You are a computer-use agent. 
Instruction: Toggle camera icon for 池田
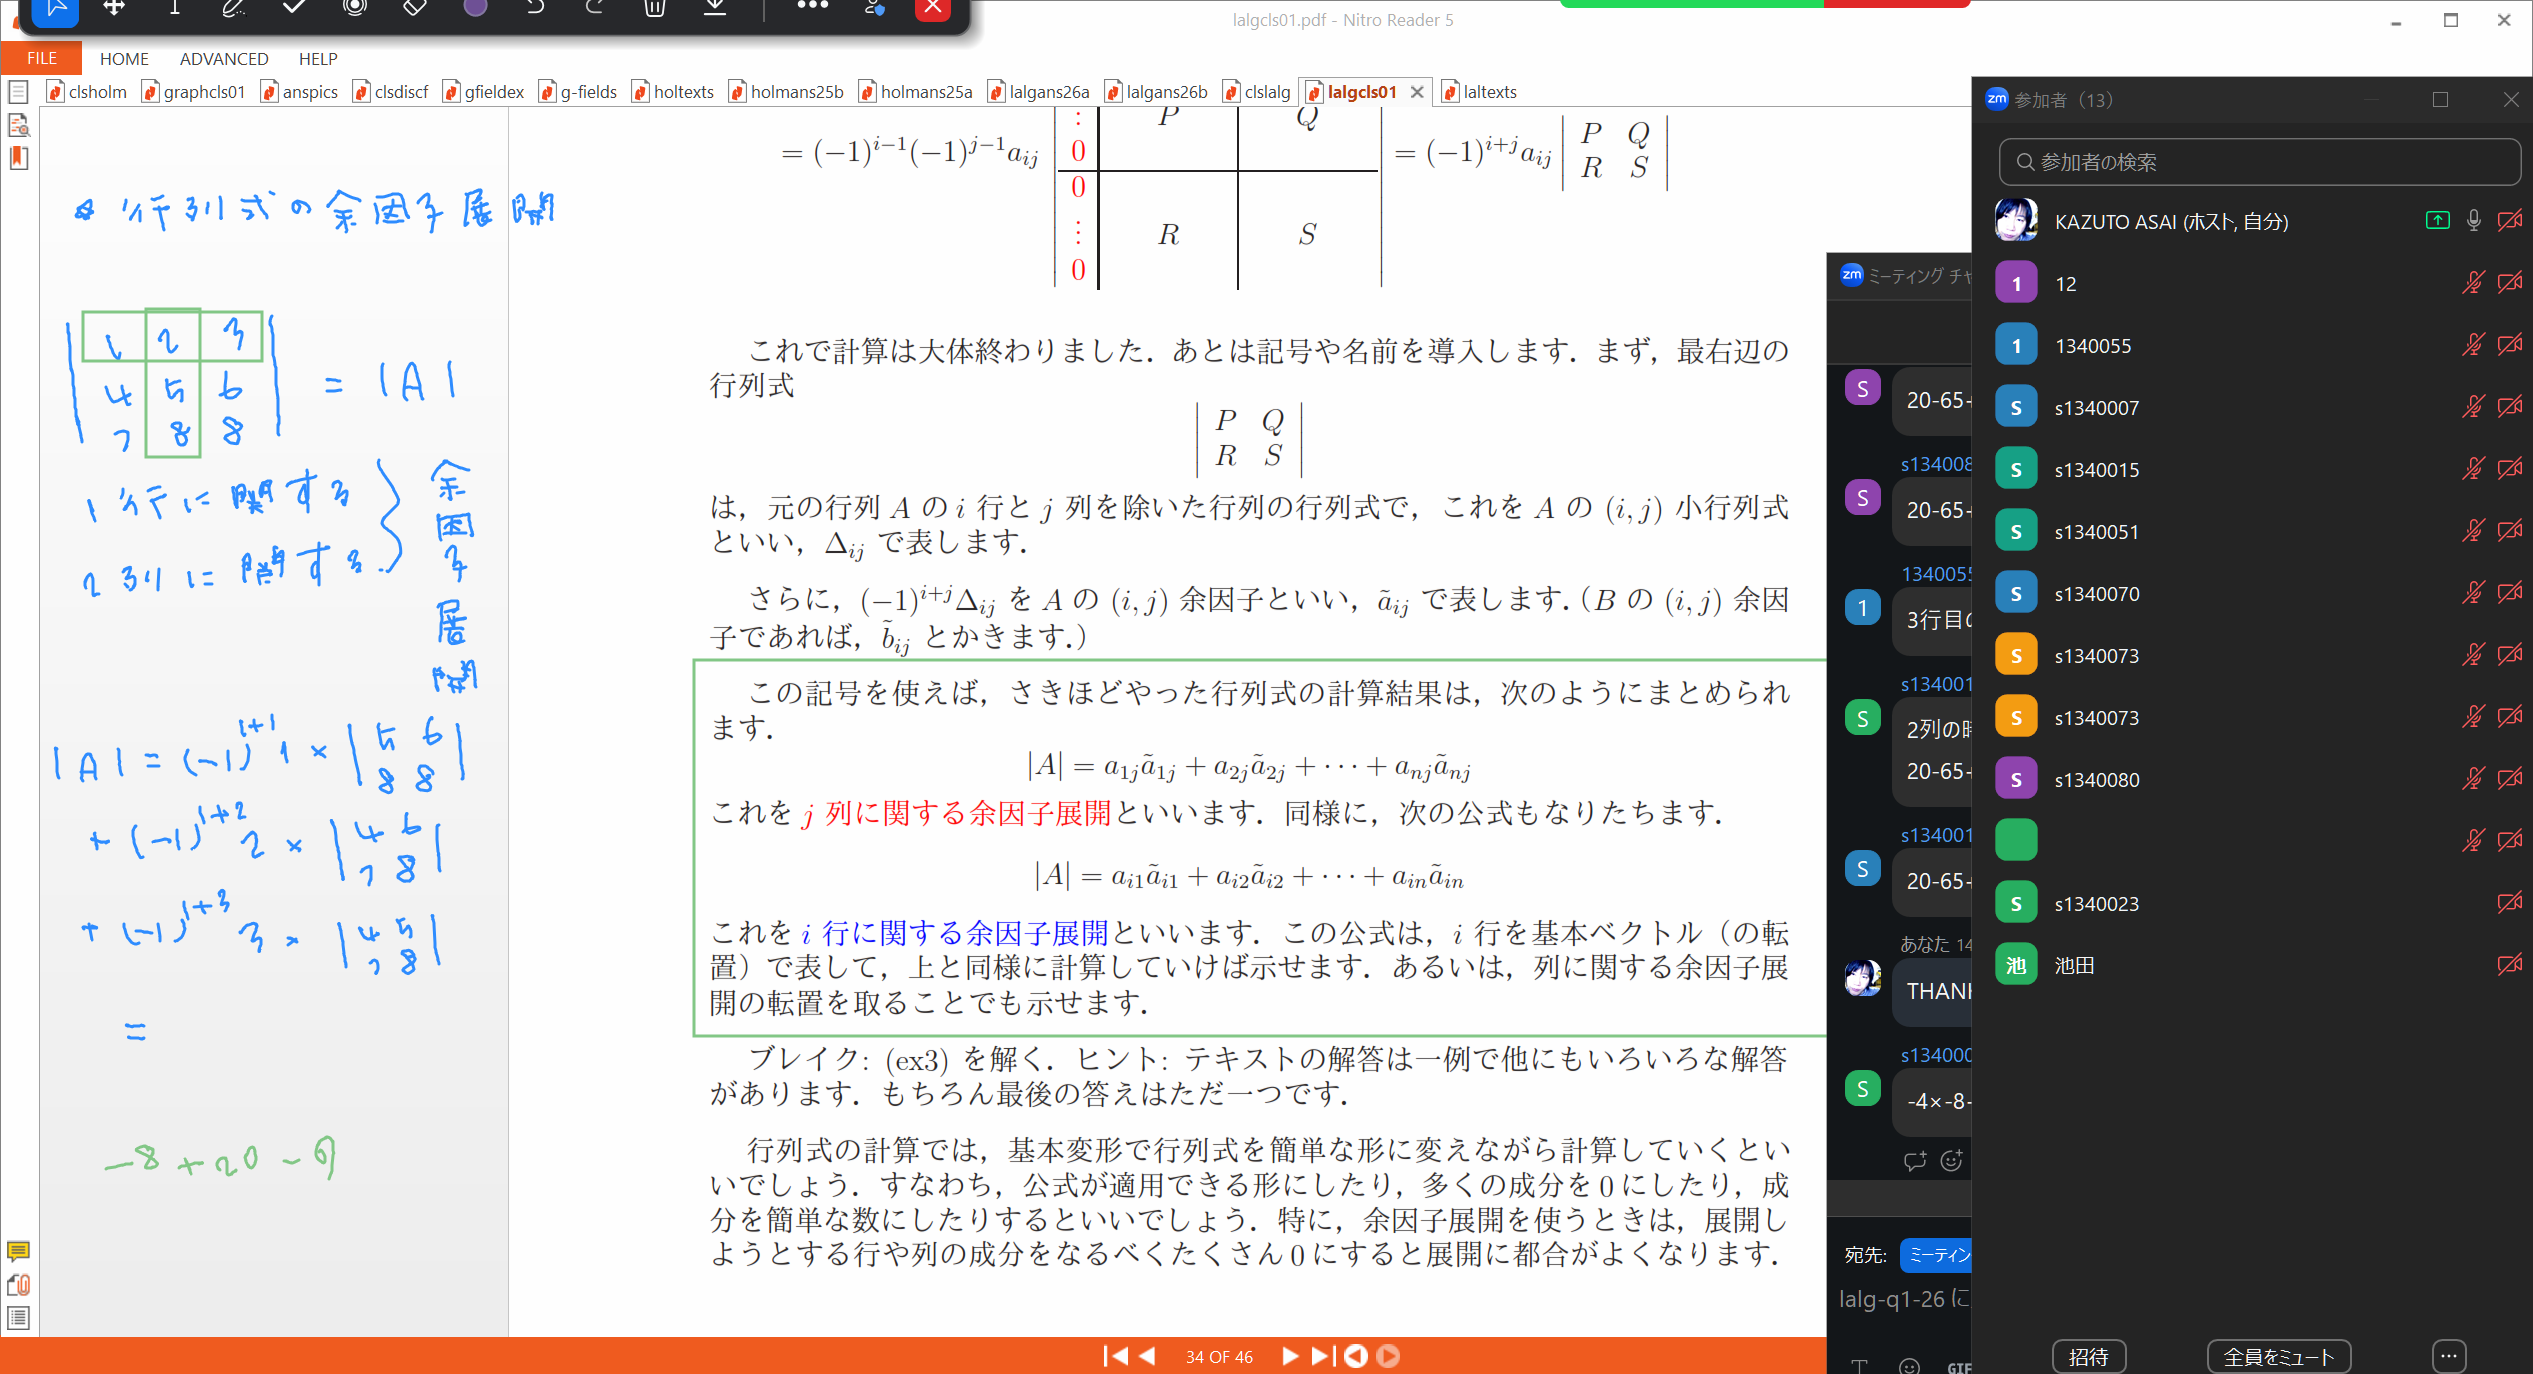pyautogui.click(x=2510, y=965)
